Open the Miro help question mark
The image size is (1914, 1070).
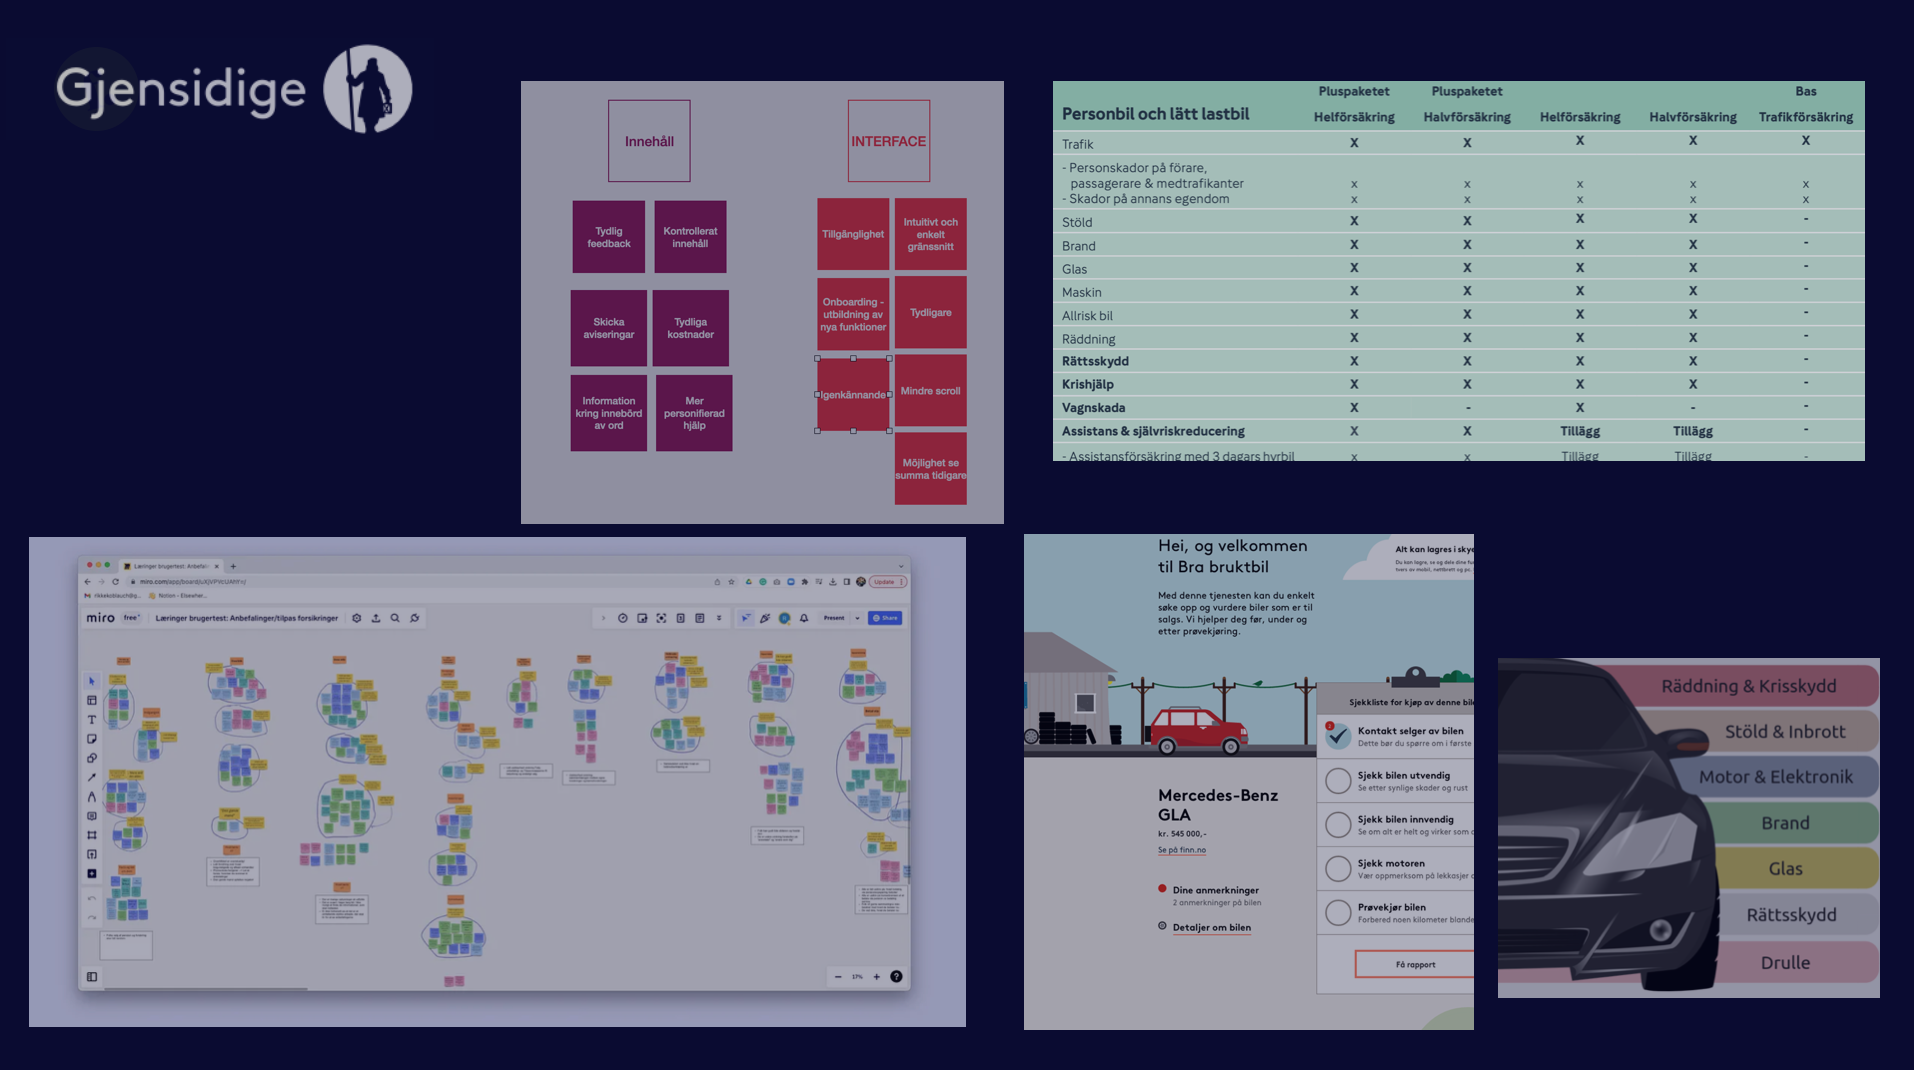896,976
